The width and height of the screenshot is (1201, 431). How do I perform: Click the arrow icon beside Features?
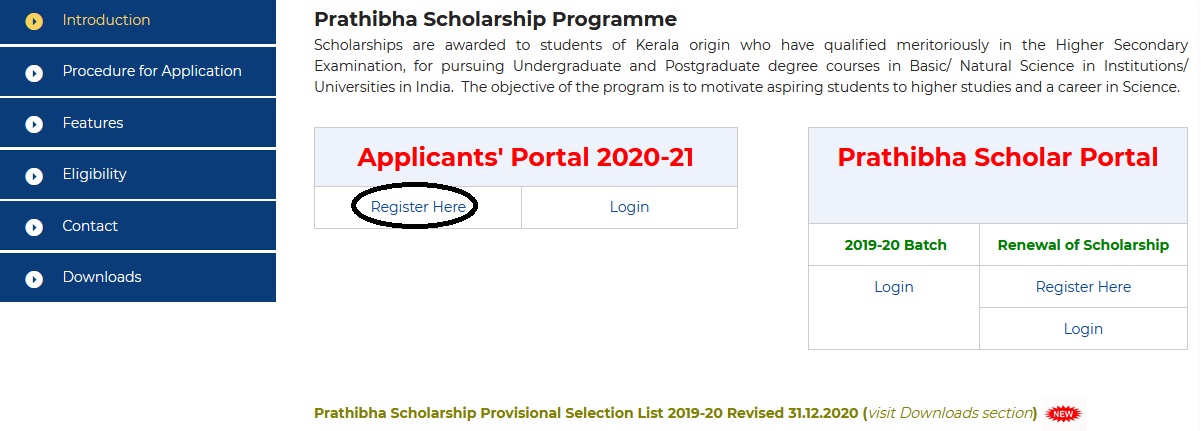(x=34, y=124)
